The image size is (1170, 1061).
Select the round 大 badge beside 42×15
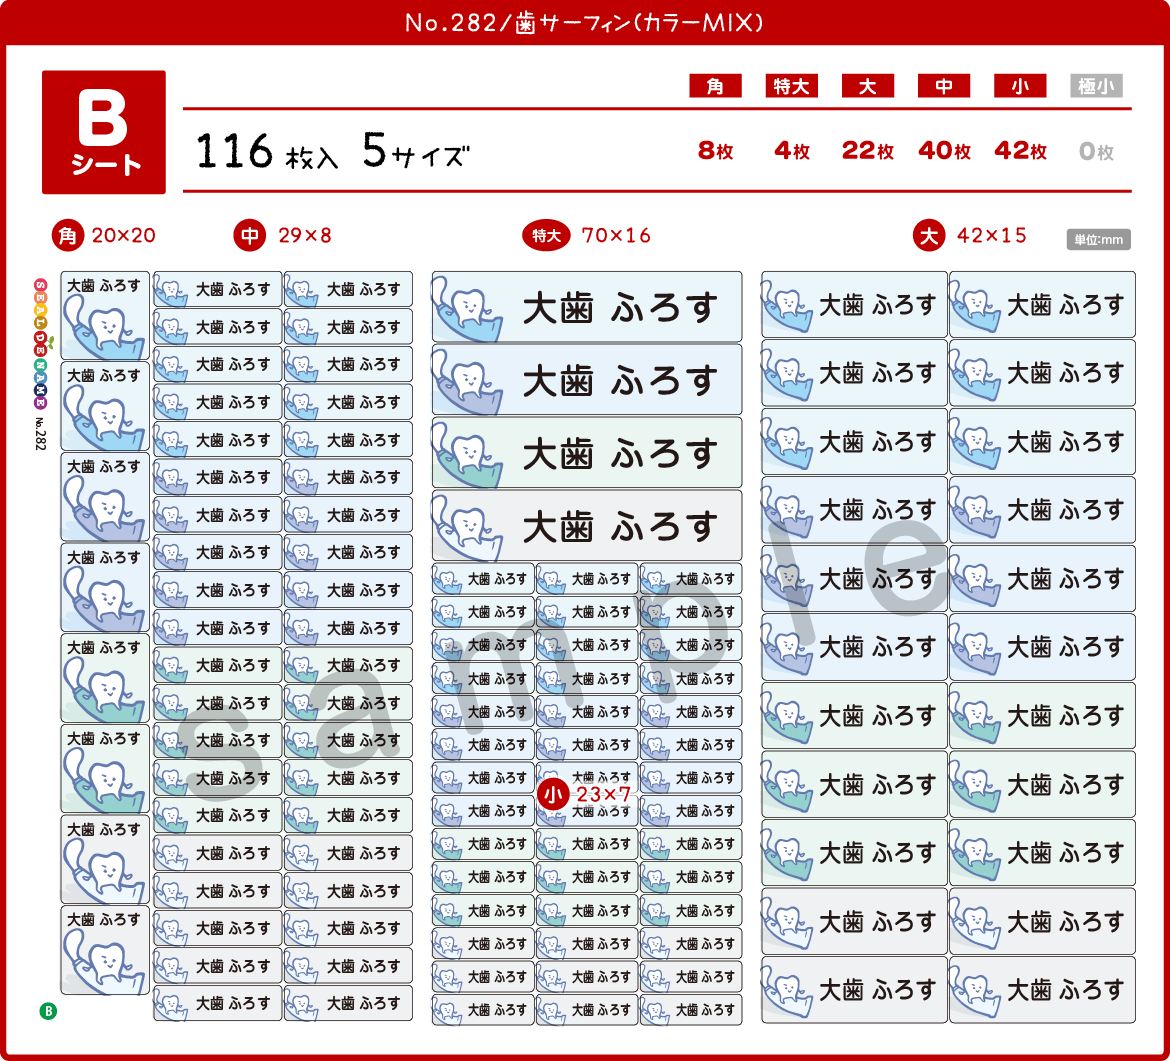click(928, 236)
